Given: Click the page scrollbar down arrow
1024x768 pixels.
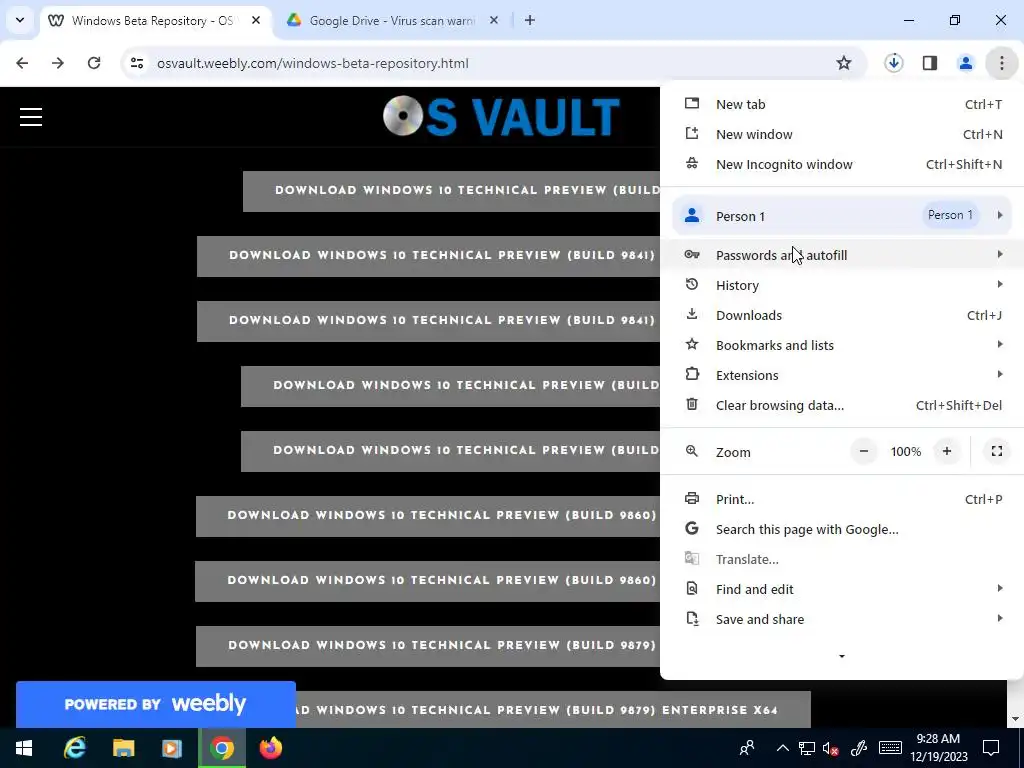Looking at the screenshot, I should coord(1015,720).
